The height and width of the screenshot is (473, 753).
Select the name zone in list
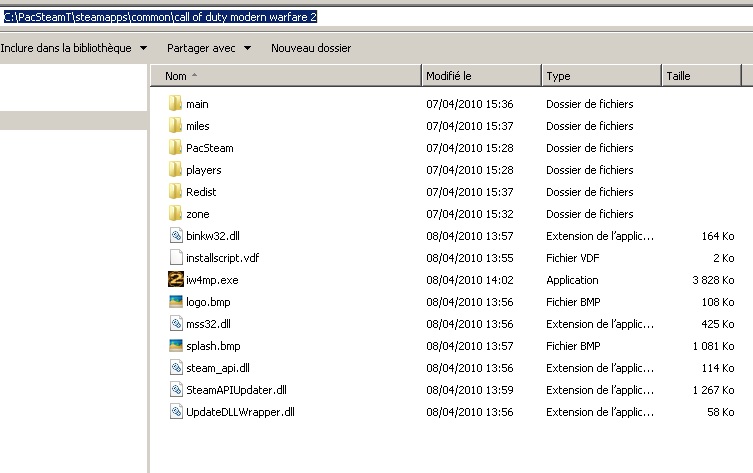[x=198, y=214]
